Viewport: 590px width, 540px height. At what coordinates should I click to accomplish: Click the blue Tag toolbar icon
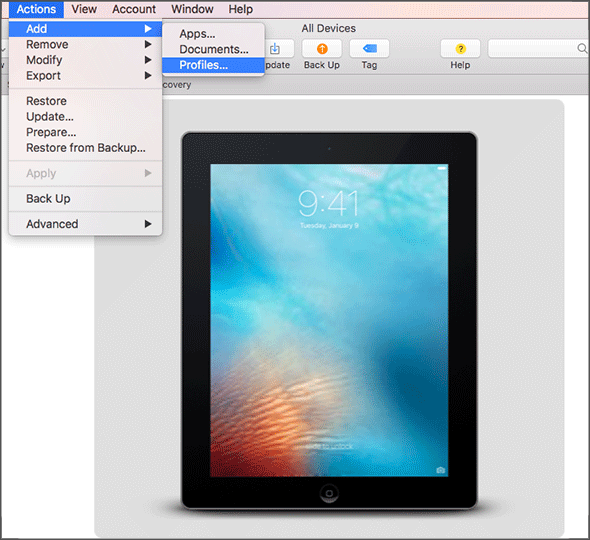[369, 49]
